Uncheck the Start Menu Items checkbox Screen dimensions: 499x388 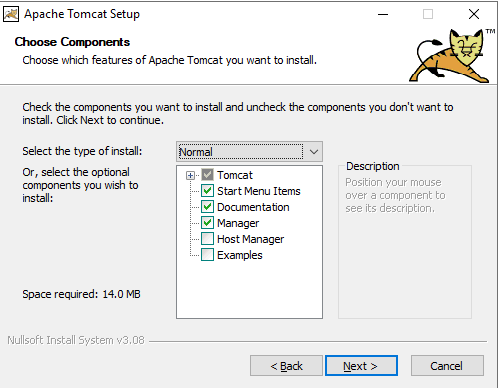(x=207, y=191)
